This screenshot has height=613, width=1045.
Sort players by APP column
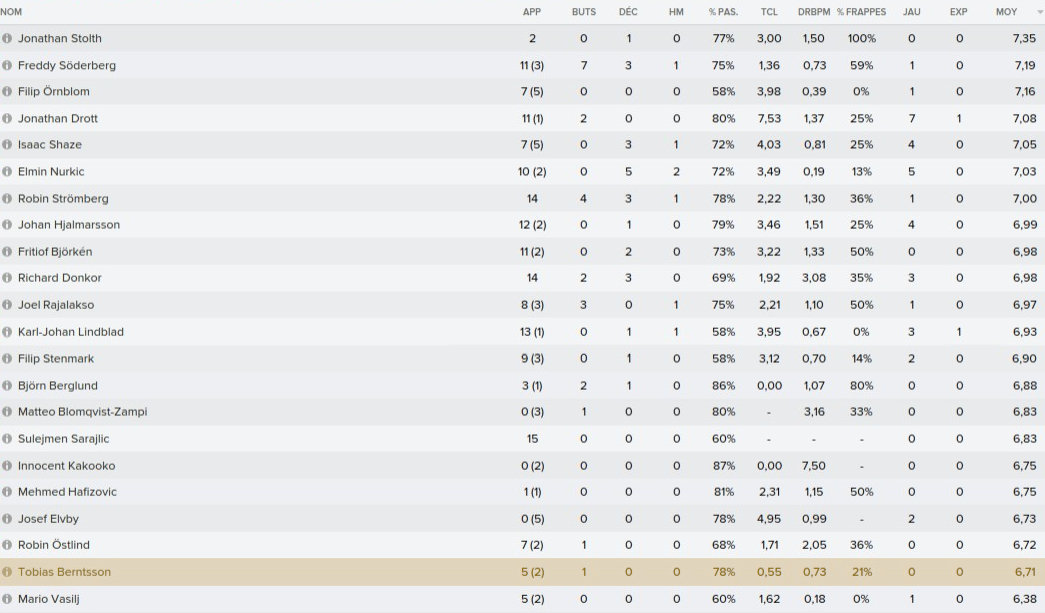[532, 12]
